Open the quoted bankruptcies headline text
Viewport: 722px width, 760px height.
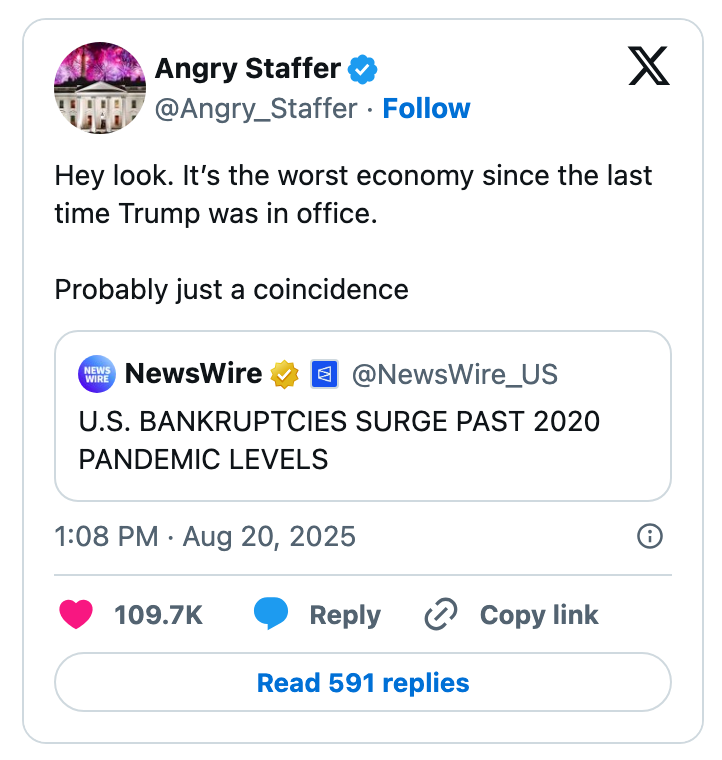(x=339, y=440)
